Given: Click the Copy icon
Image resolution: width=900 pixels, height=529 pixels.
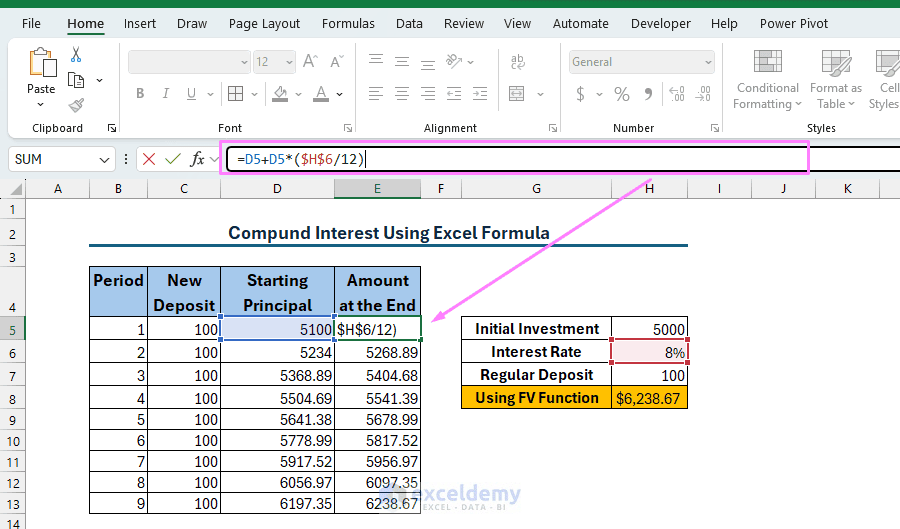Looking at the screenshot, I should point(76,80).
